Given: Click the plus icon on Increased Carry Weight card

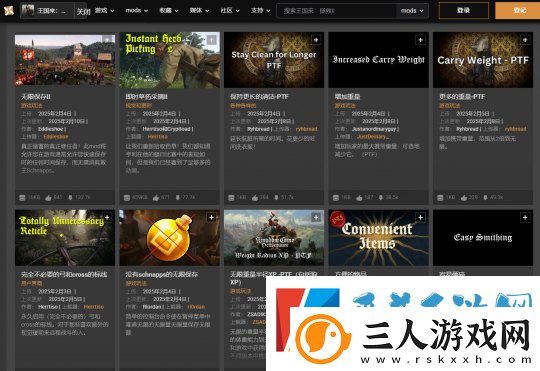Looking at the screenshot, I should [420, 40].
